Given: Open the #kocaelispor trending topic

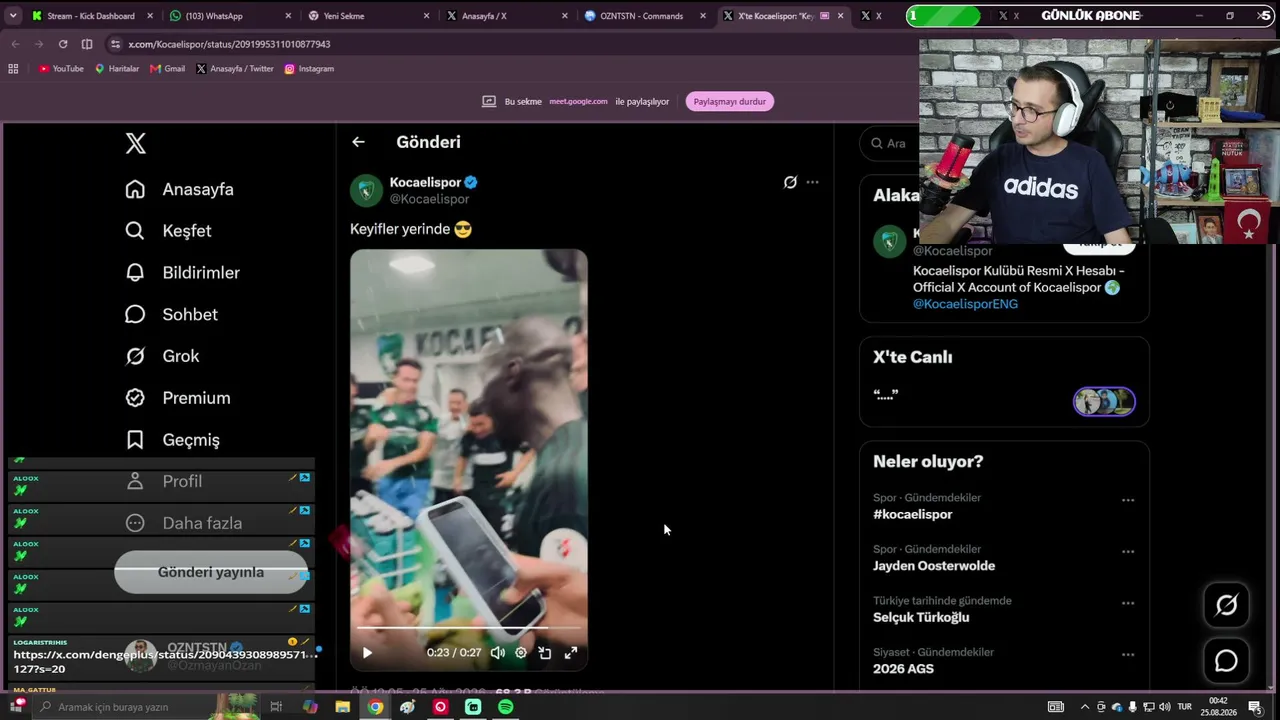Looking at the screenshot, I should 912,514.
